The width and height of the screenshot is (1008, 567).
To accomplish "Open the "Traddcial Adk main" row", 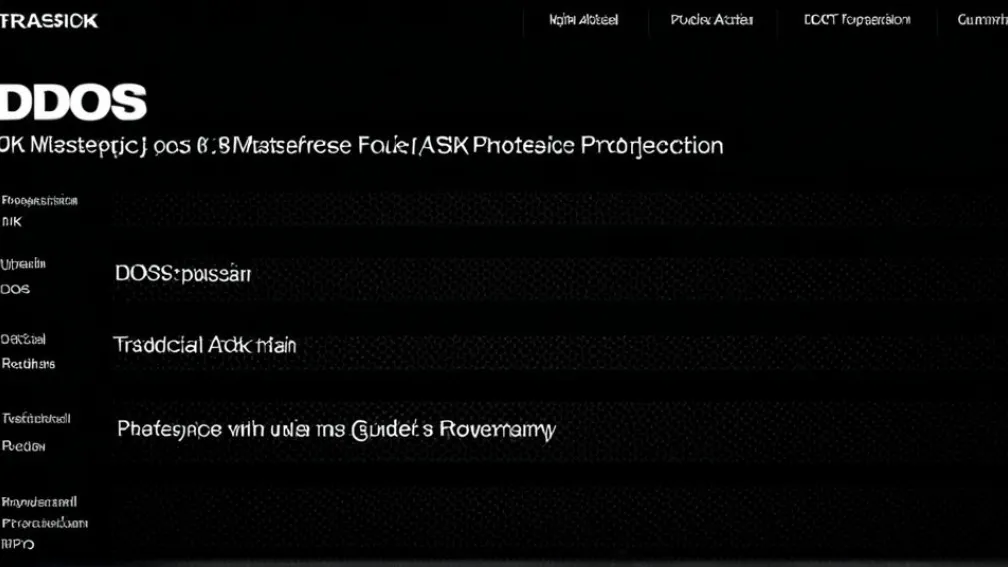I will coord(205,346).
